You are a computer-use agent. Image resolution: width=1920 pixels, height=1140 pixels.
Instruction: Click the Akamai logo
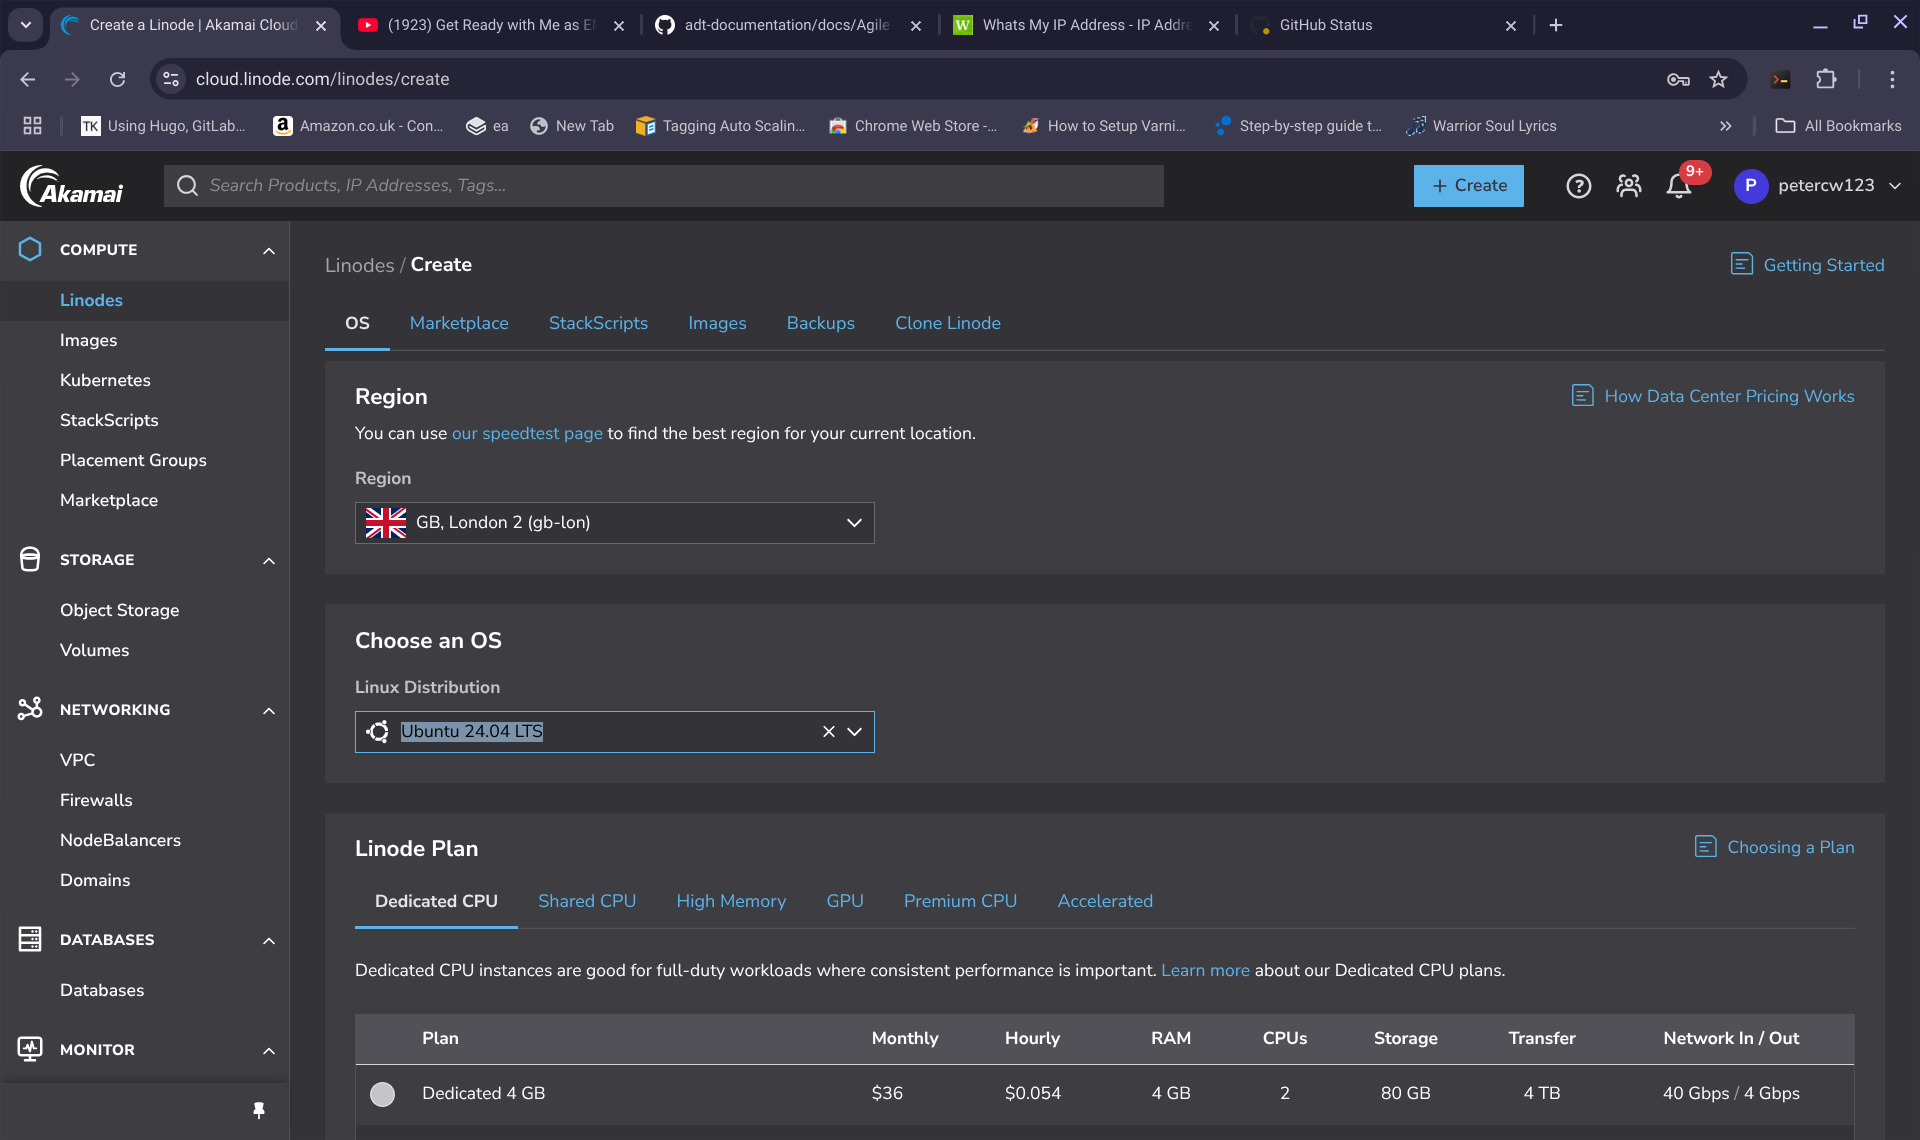coord(72,186)
